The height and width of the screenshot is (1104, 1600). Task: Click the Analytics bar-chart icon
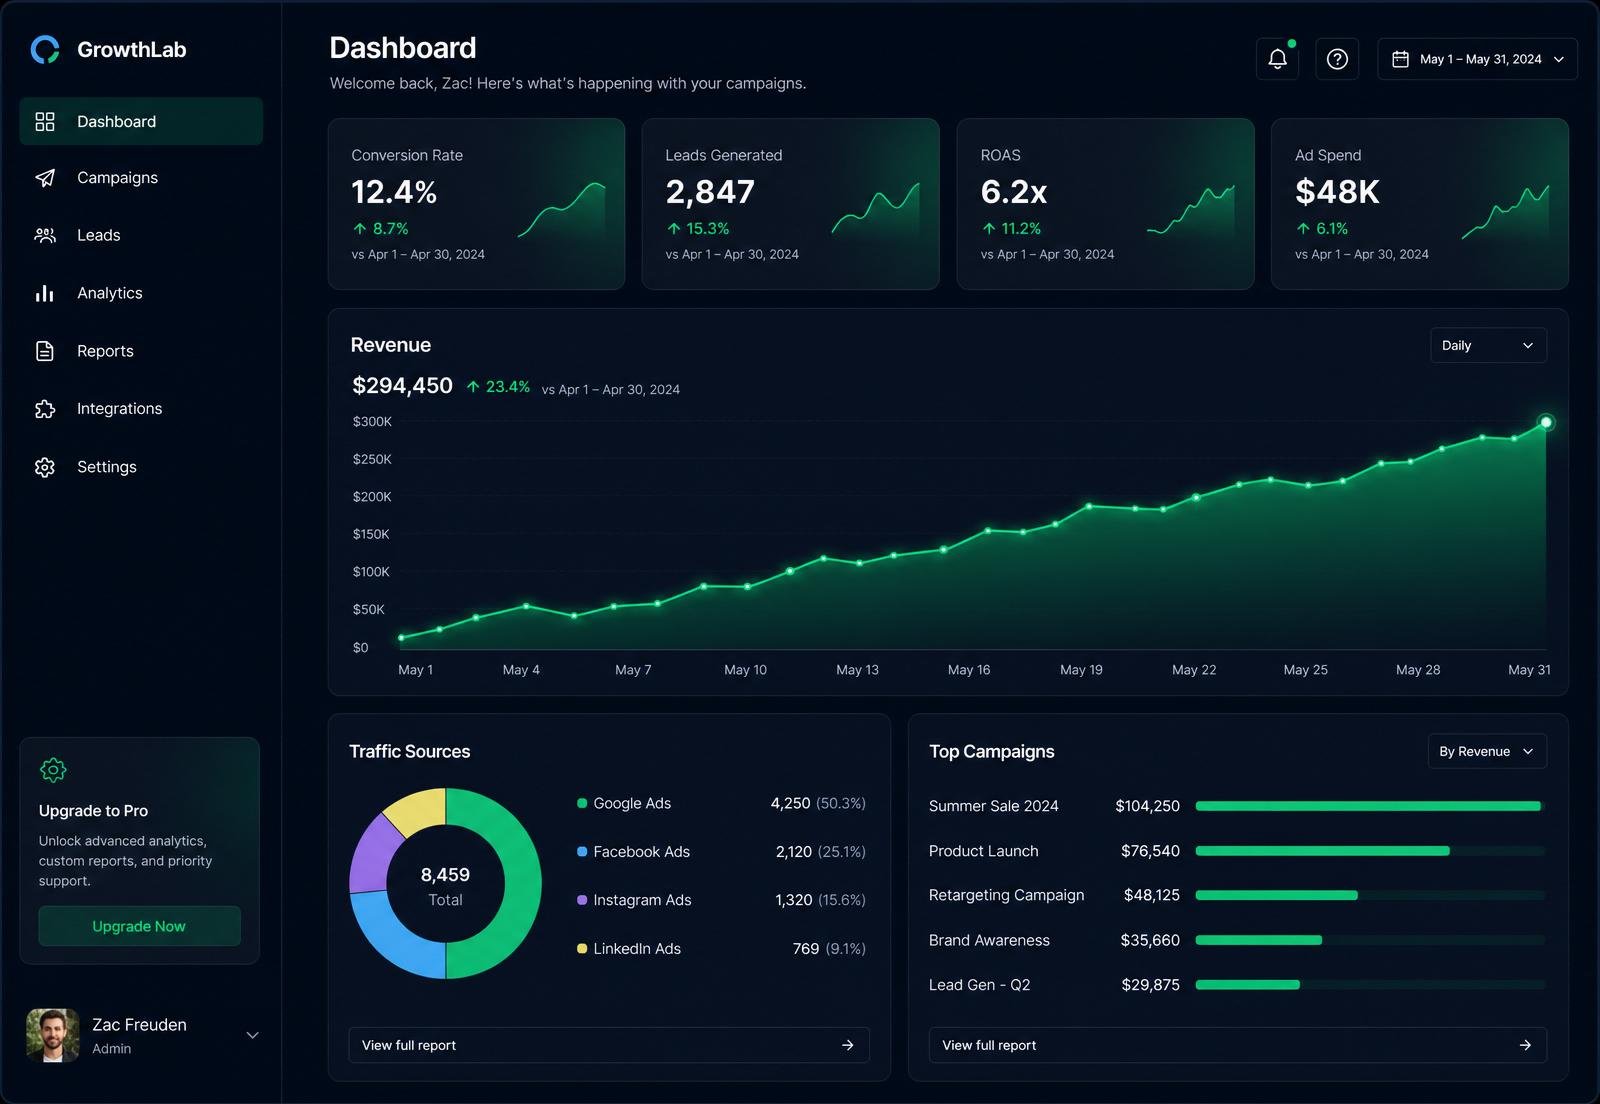45,293
